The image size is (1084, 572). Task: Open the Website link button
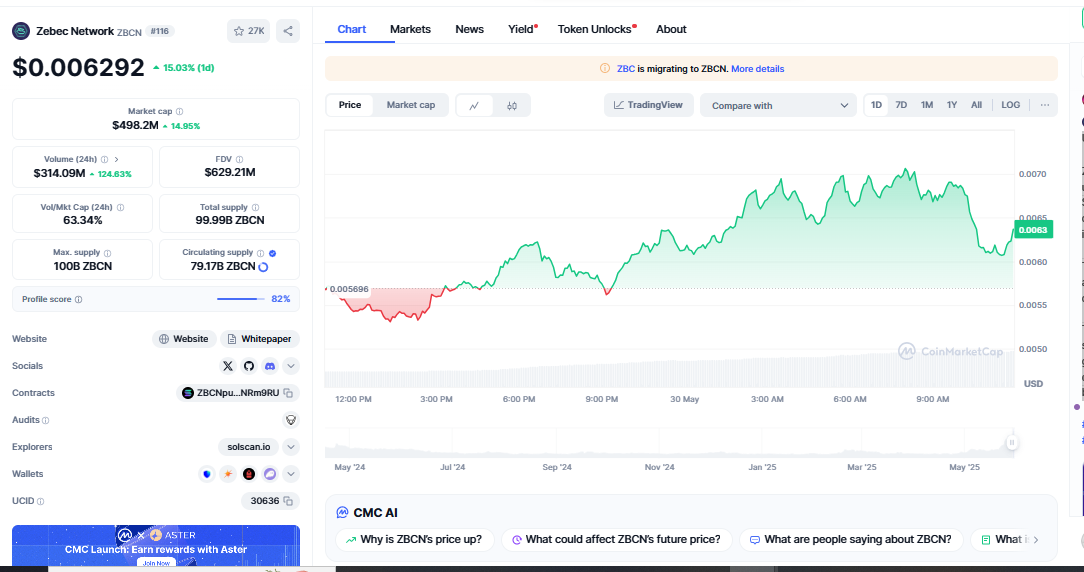coord(184,339)
